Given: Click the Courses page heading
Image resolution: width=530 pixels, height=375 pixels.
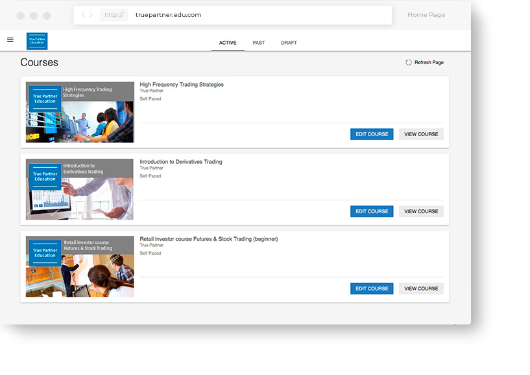Looking at the screenshot, I should [x=39, y=62].
